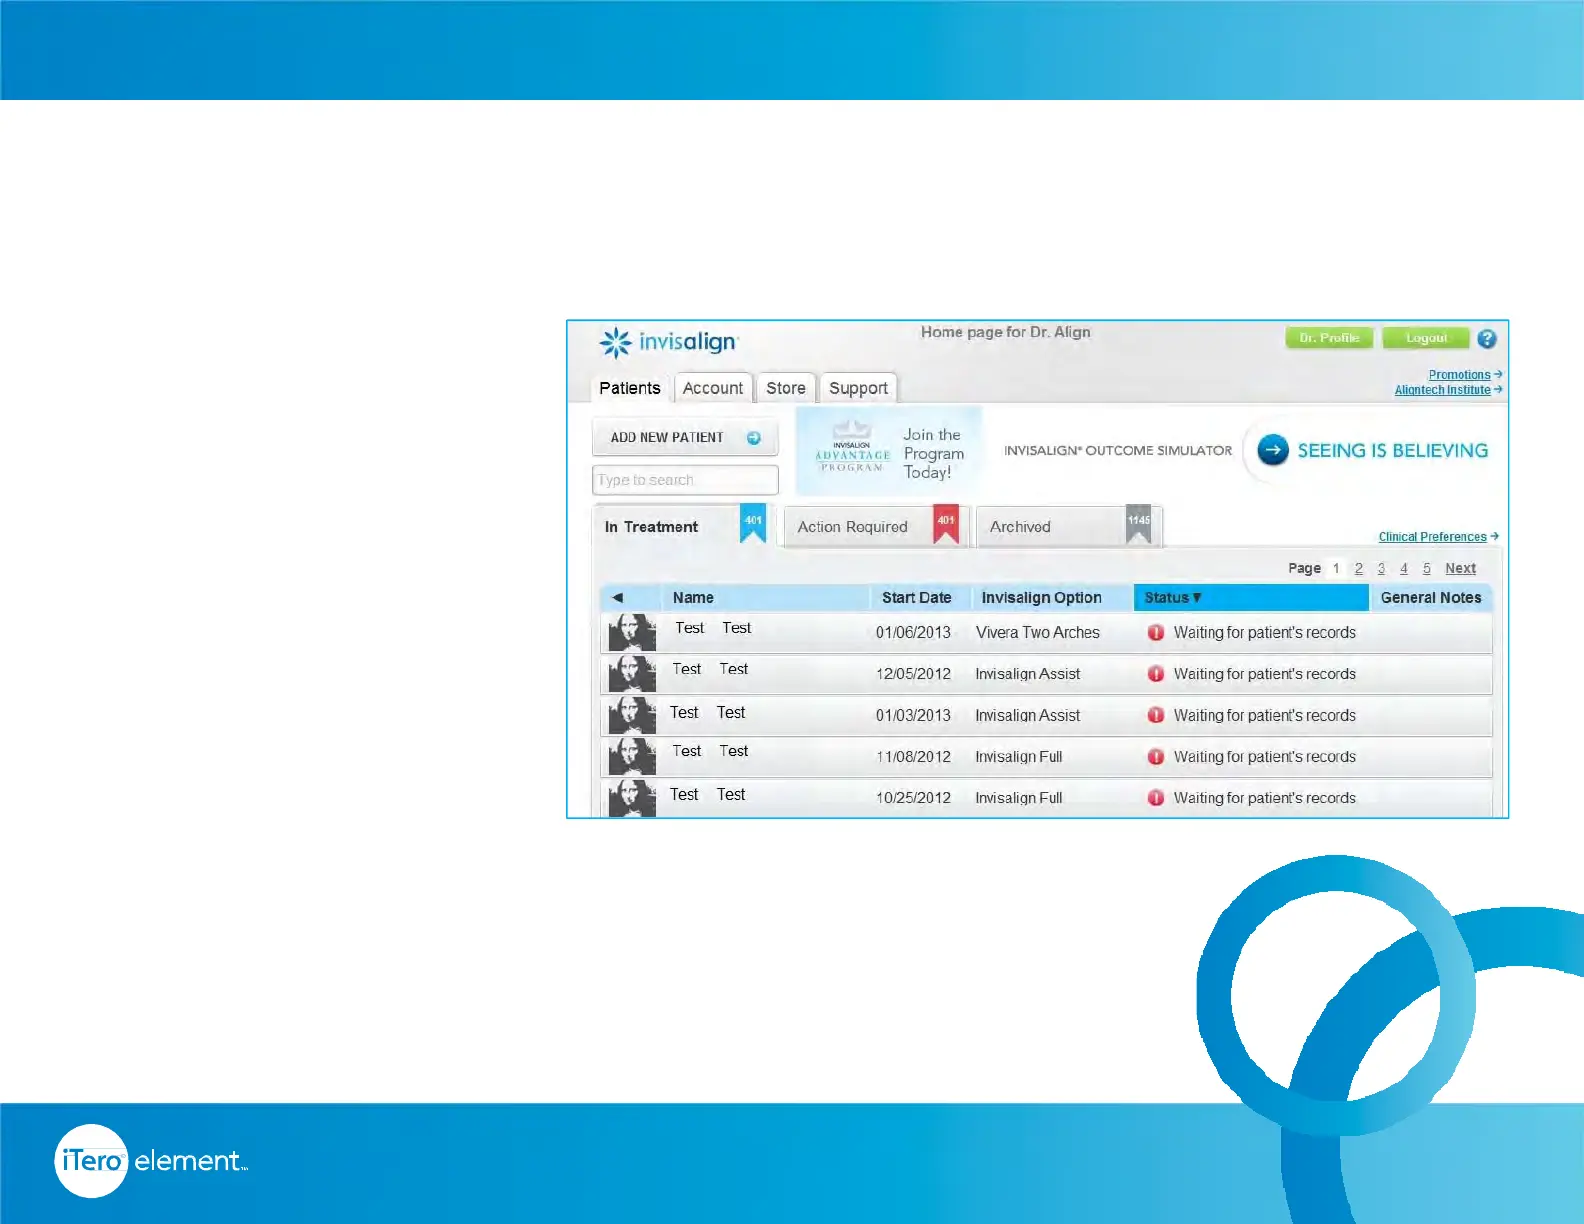Click the left arrow in the table header
This screenshot has height=1224, width=1584.
617,598
